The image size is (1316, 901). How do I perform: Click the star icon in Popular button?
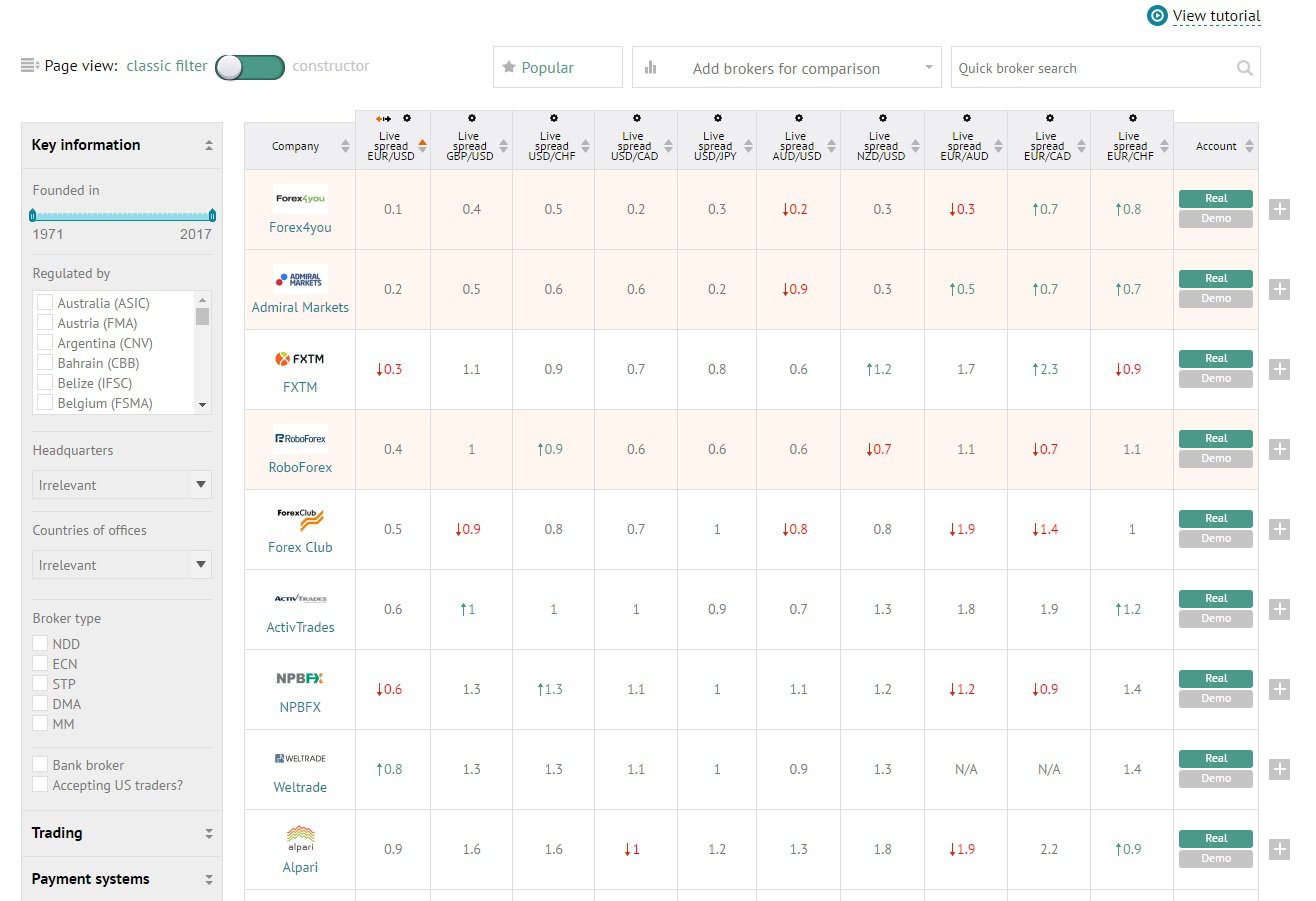click(x=509, y=67)
